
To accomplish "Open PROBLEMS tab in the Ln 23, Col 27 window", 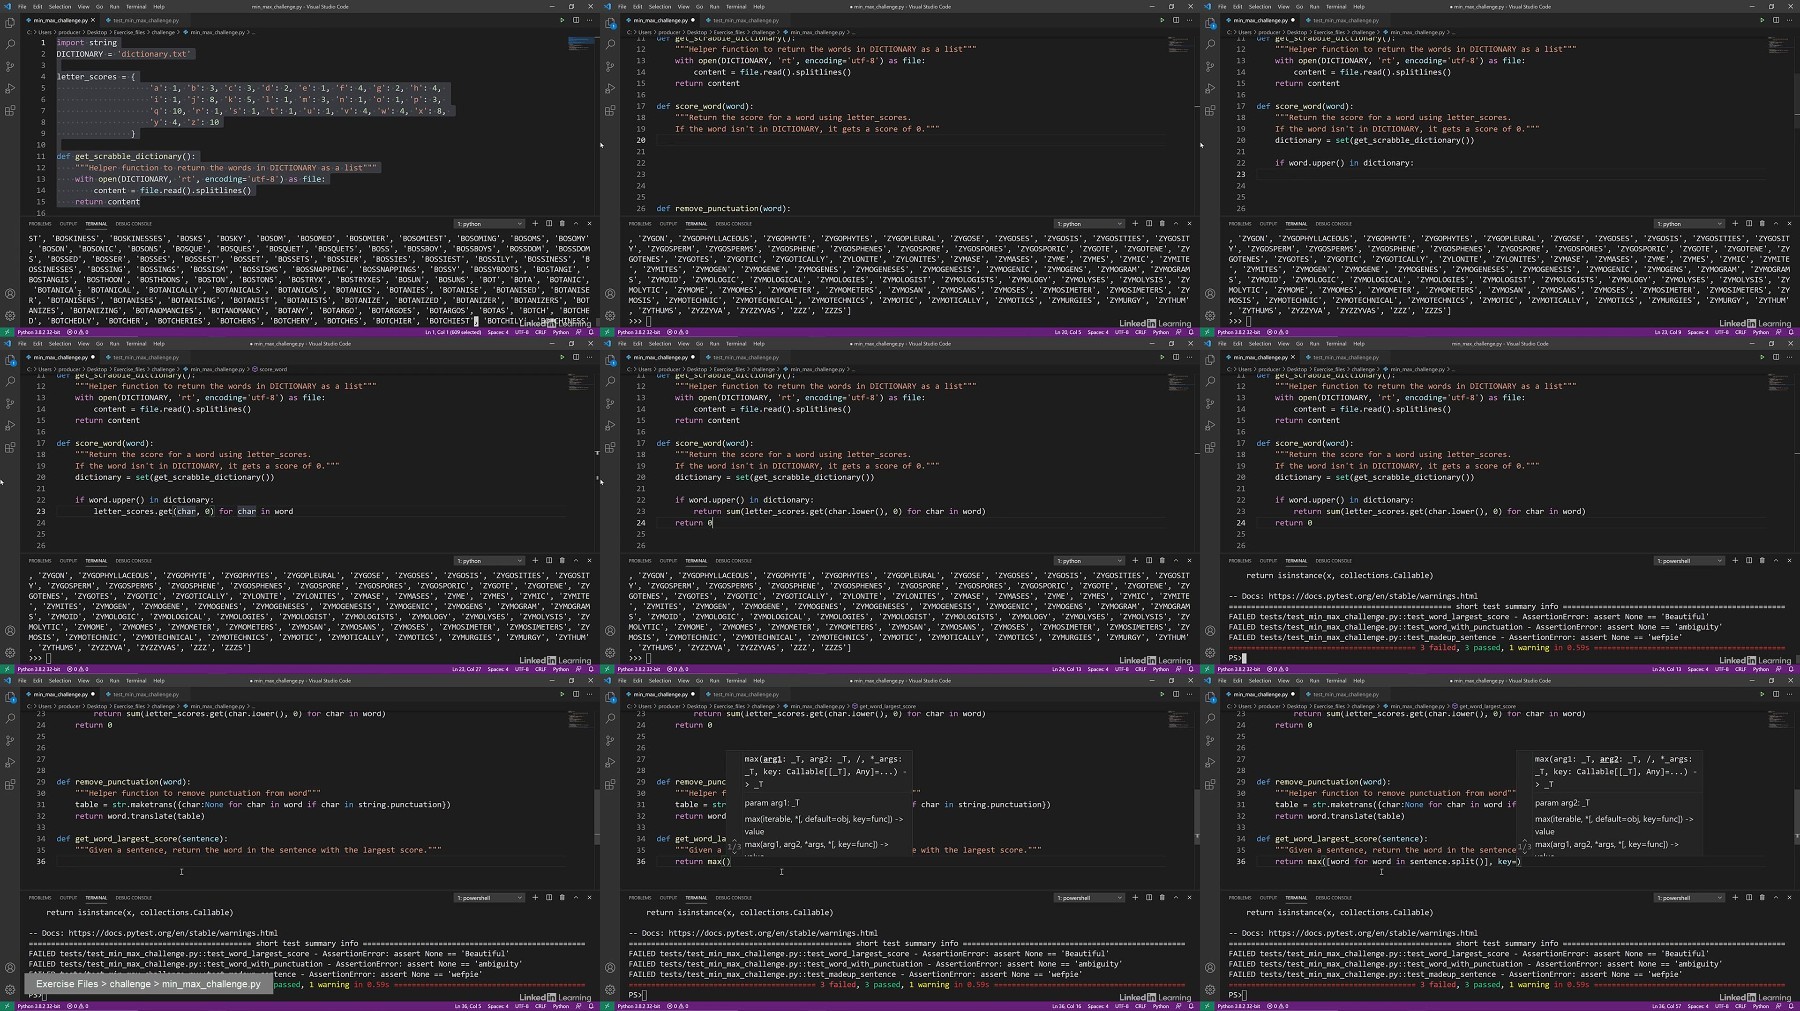I will [x=40, y=561].
